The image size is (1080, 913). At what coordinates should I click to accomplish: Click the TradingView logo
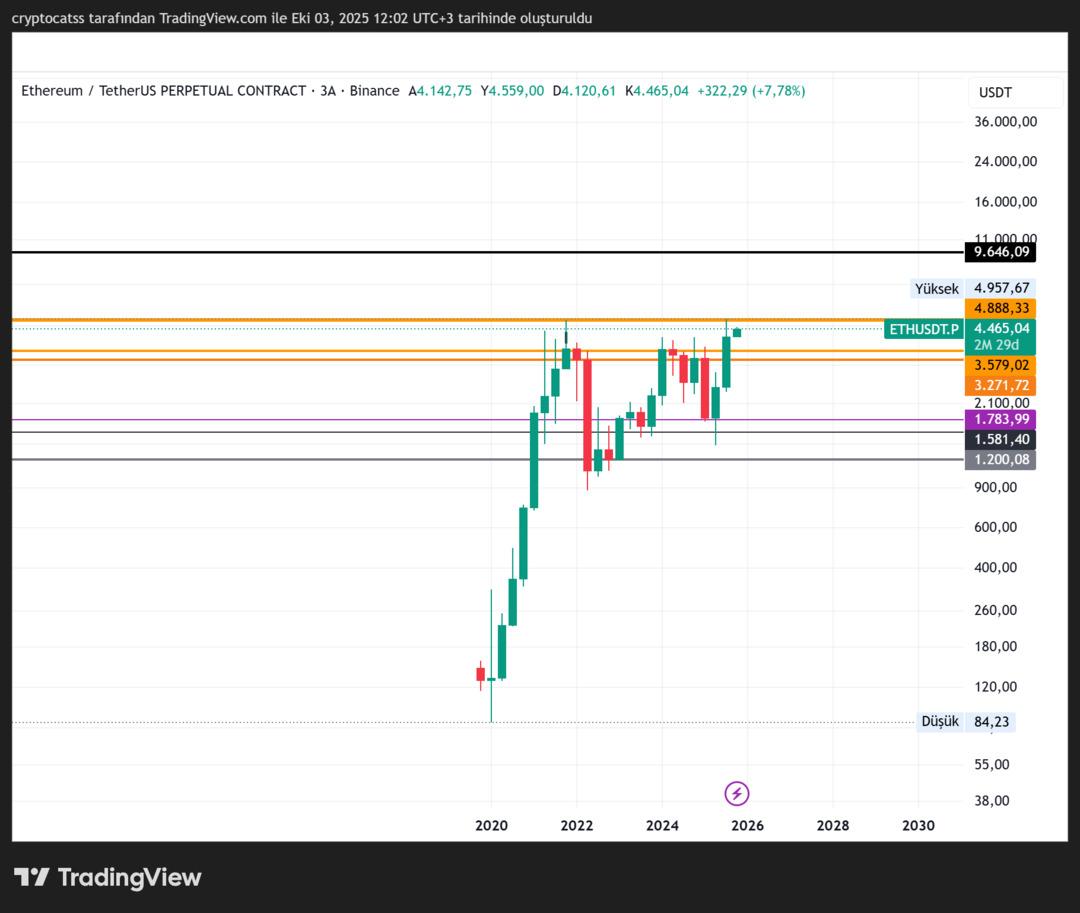click(108, 878)
